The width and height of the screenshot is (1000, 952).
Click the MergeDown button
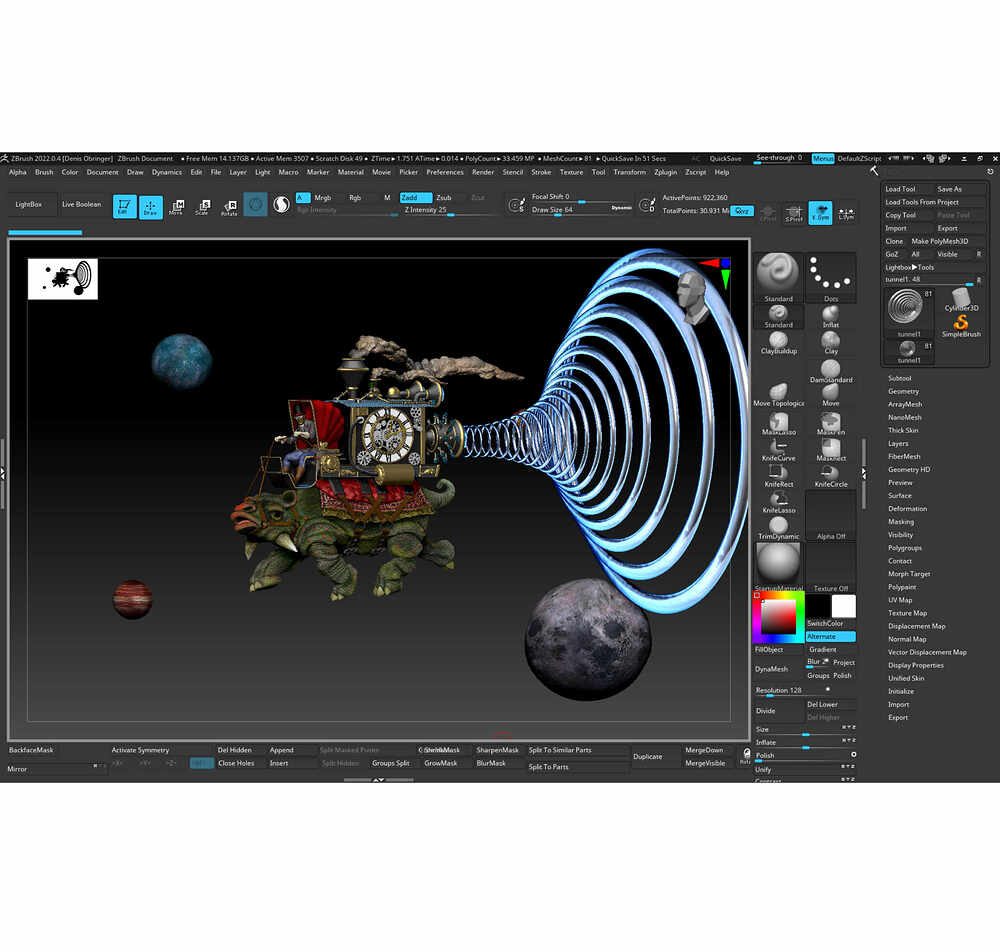[704, 750]
